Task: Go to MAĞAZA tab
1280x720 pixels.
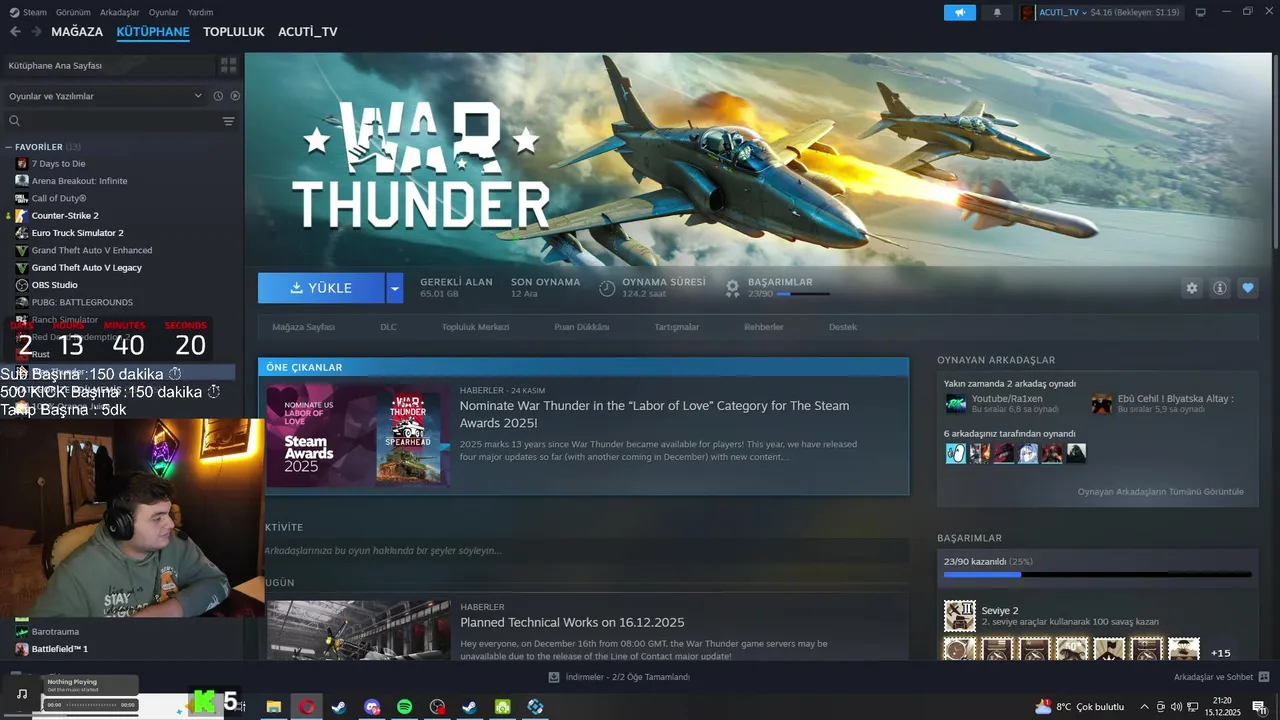Action: point(77,32)
